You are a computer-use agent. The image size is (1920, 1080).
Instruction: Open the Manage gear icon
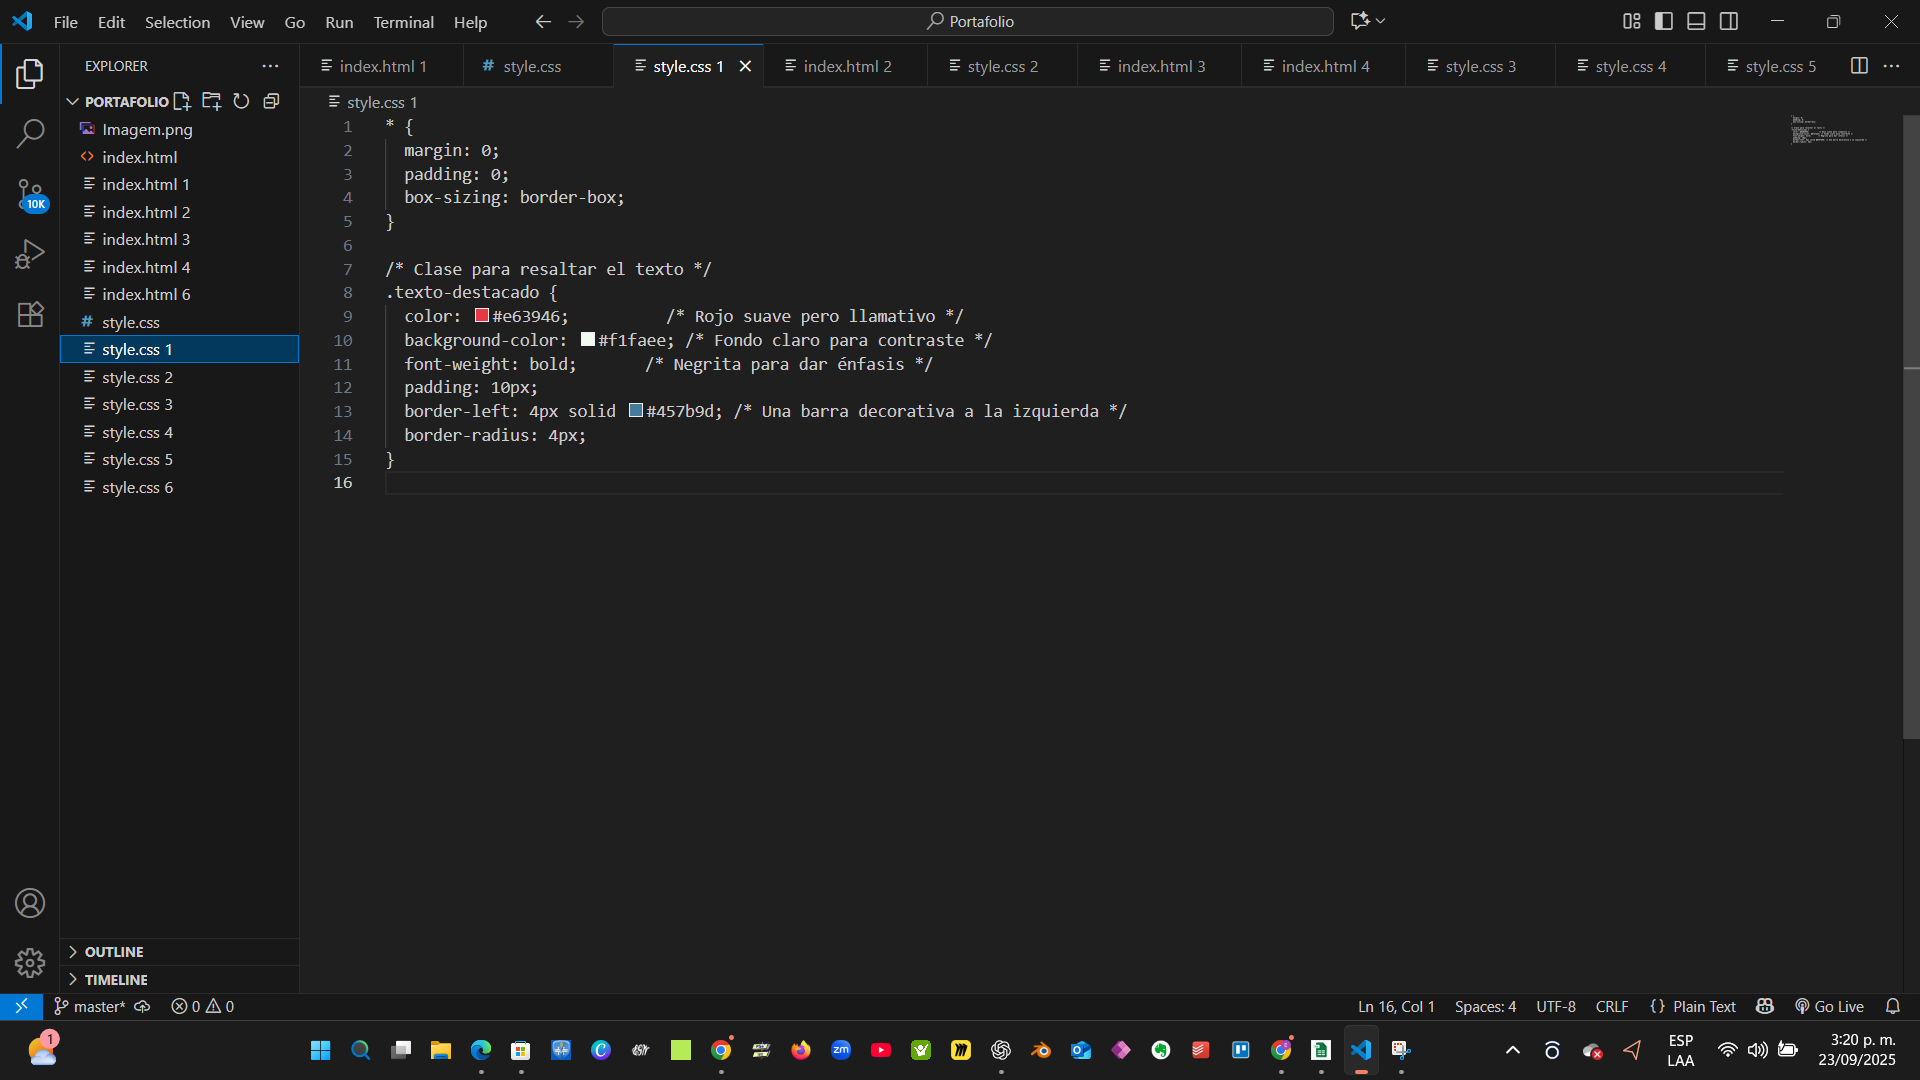[x=30, y=962]
